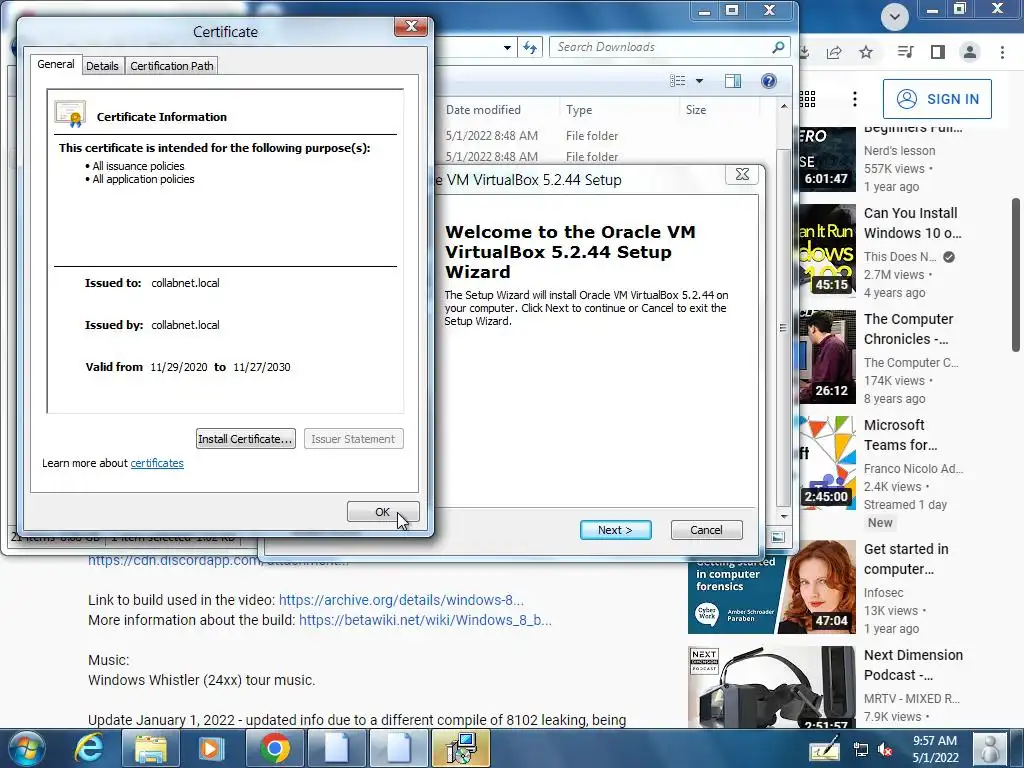Open the Computer Chronicles video thumbnail
The width and height of the screenshot is (1024, 768).
click(827, 357)
